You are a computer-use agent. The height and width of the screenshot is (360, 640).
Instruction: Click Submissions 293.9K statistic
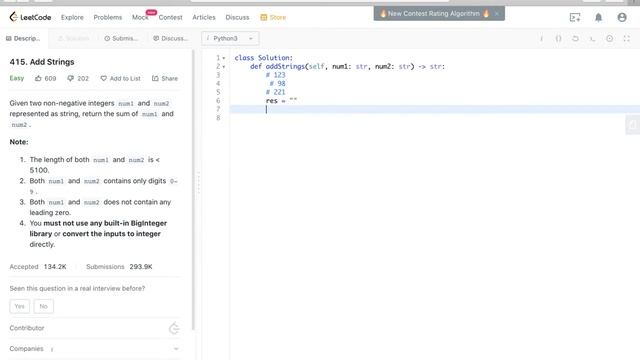pos(119,267)
